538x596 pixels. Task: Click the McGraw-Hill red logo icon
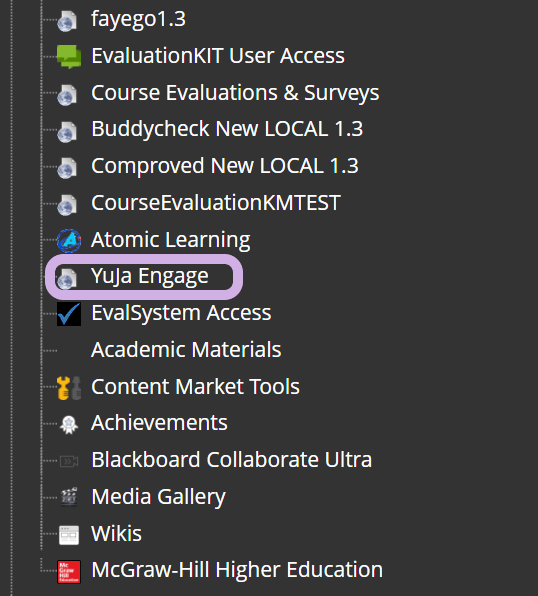click(69, 571)
